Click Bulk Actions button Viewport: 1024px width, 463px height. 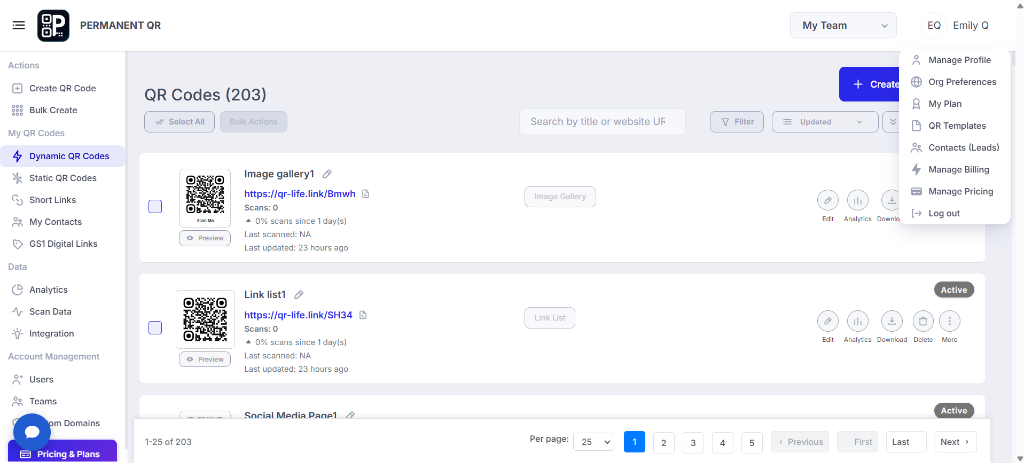pos(253,121)
